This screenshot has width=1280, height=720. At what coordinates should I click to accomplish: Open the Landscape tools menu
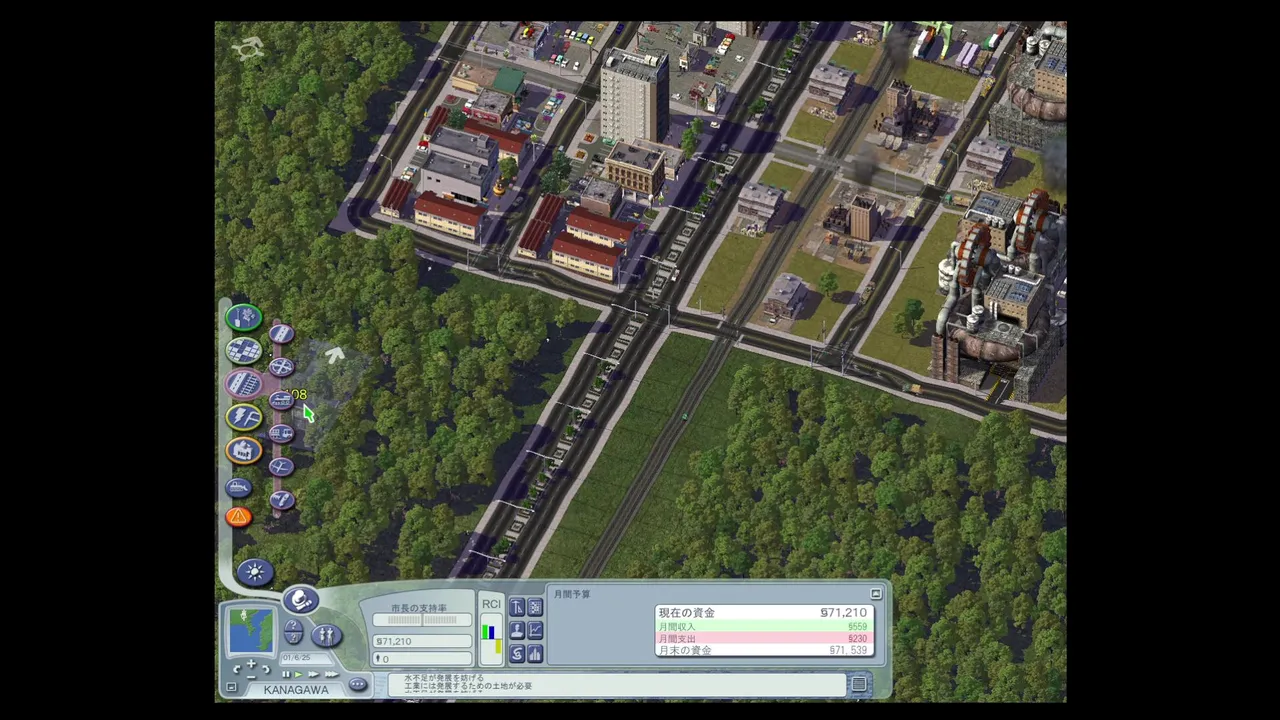point(244,318)
